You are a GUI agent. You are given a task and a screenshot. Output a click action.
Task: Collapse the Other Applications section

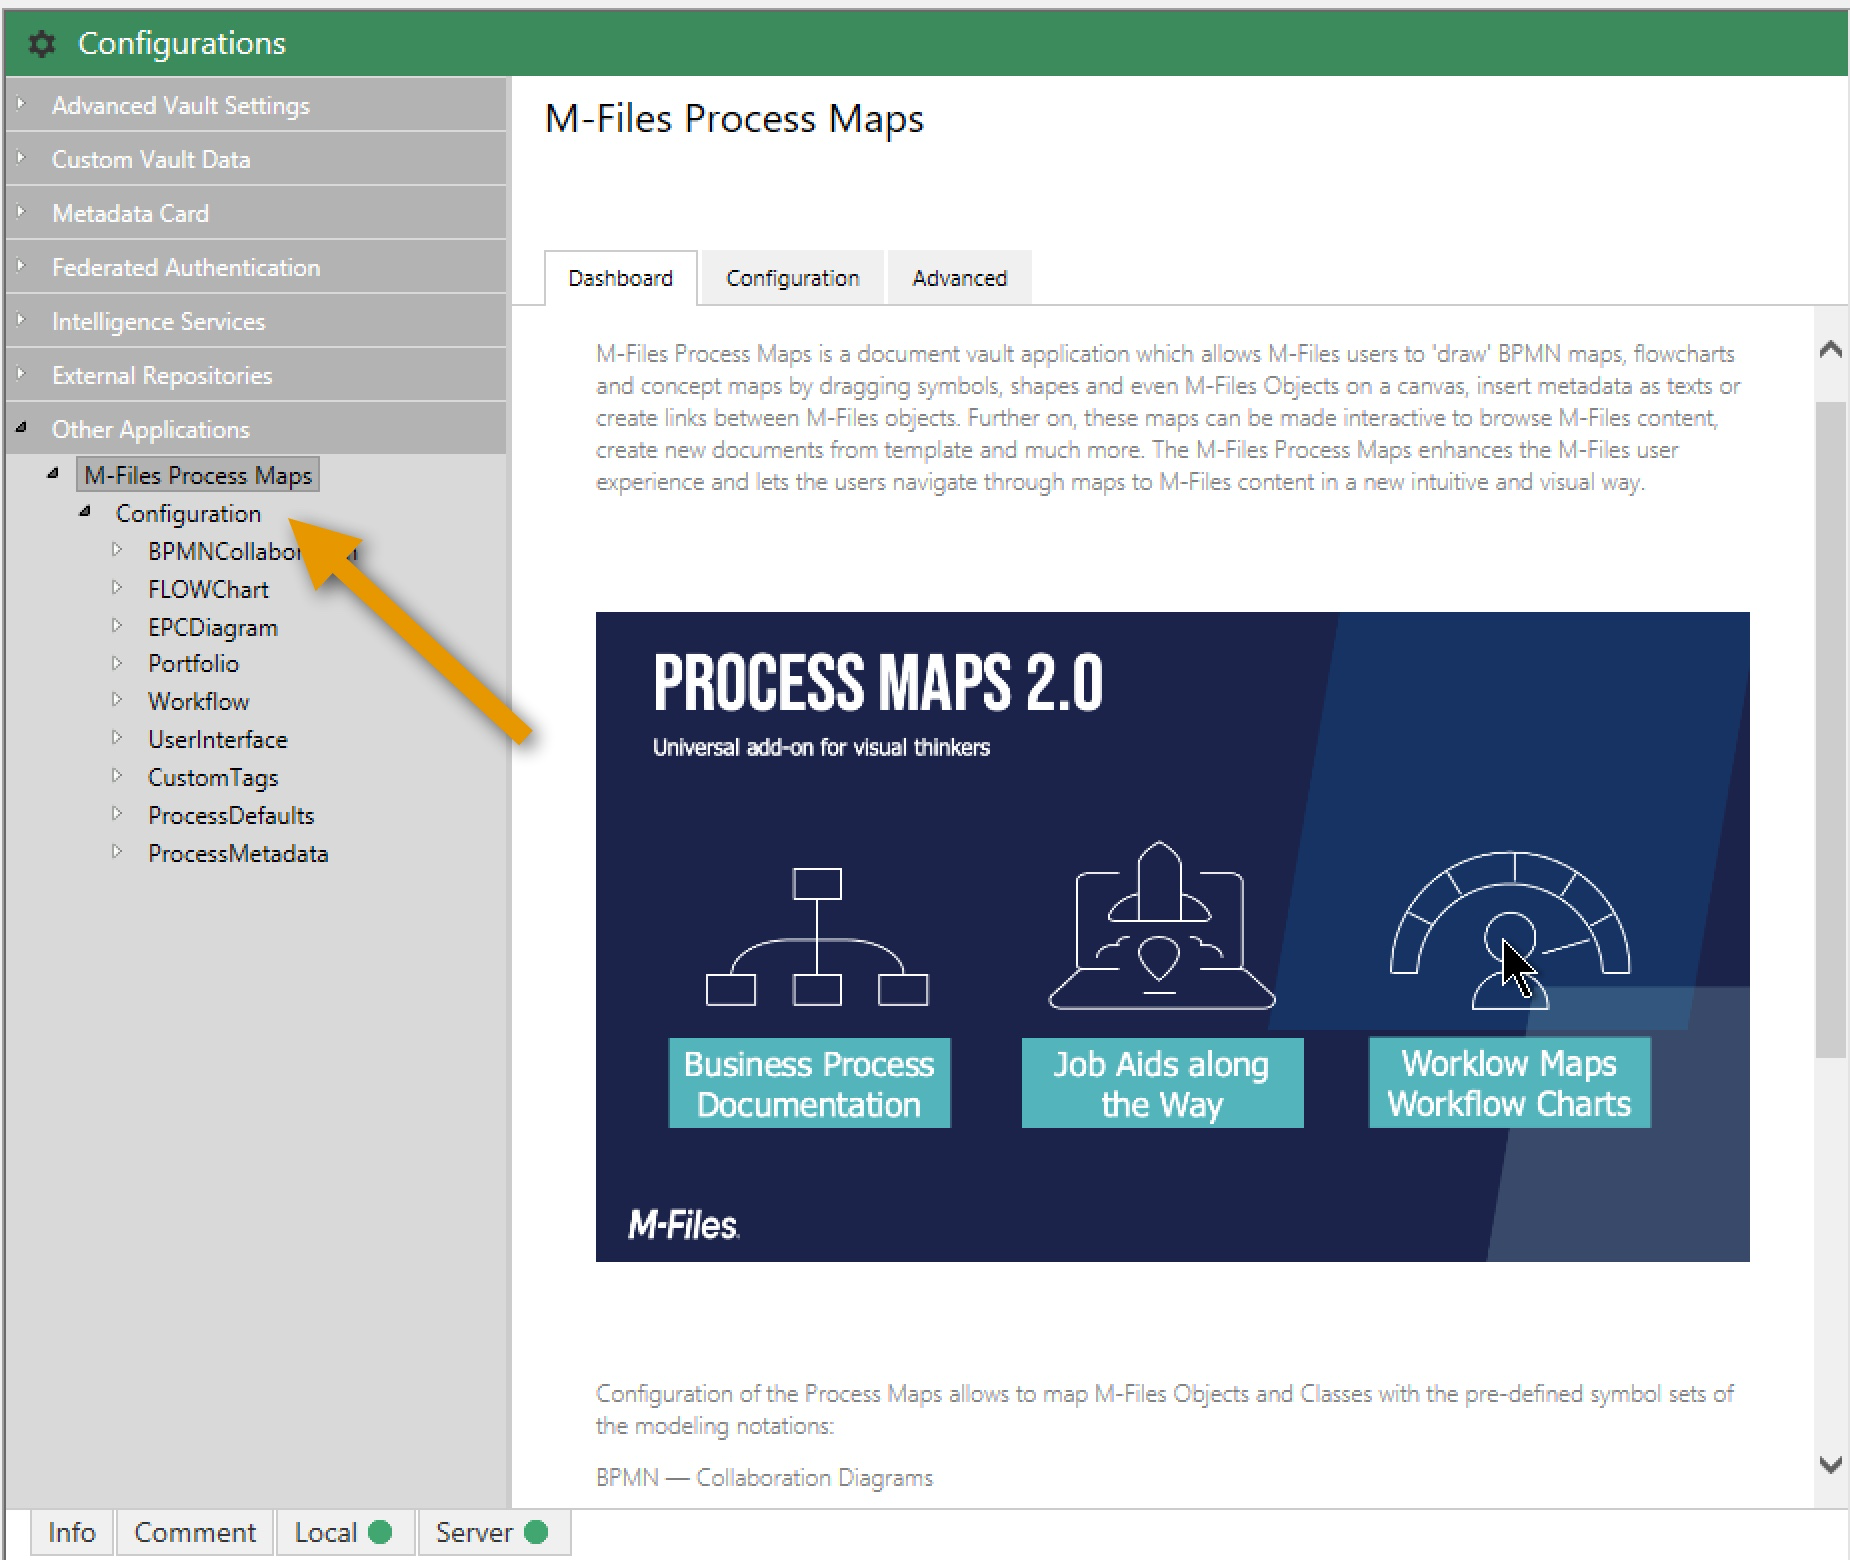tap(21, 429)
